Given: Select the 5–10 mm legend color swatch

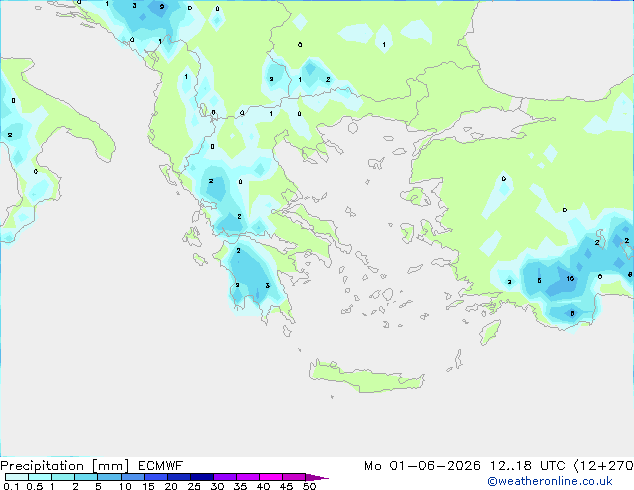Looking at the screenshot, I should tap(109, 477).
